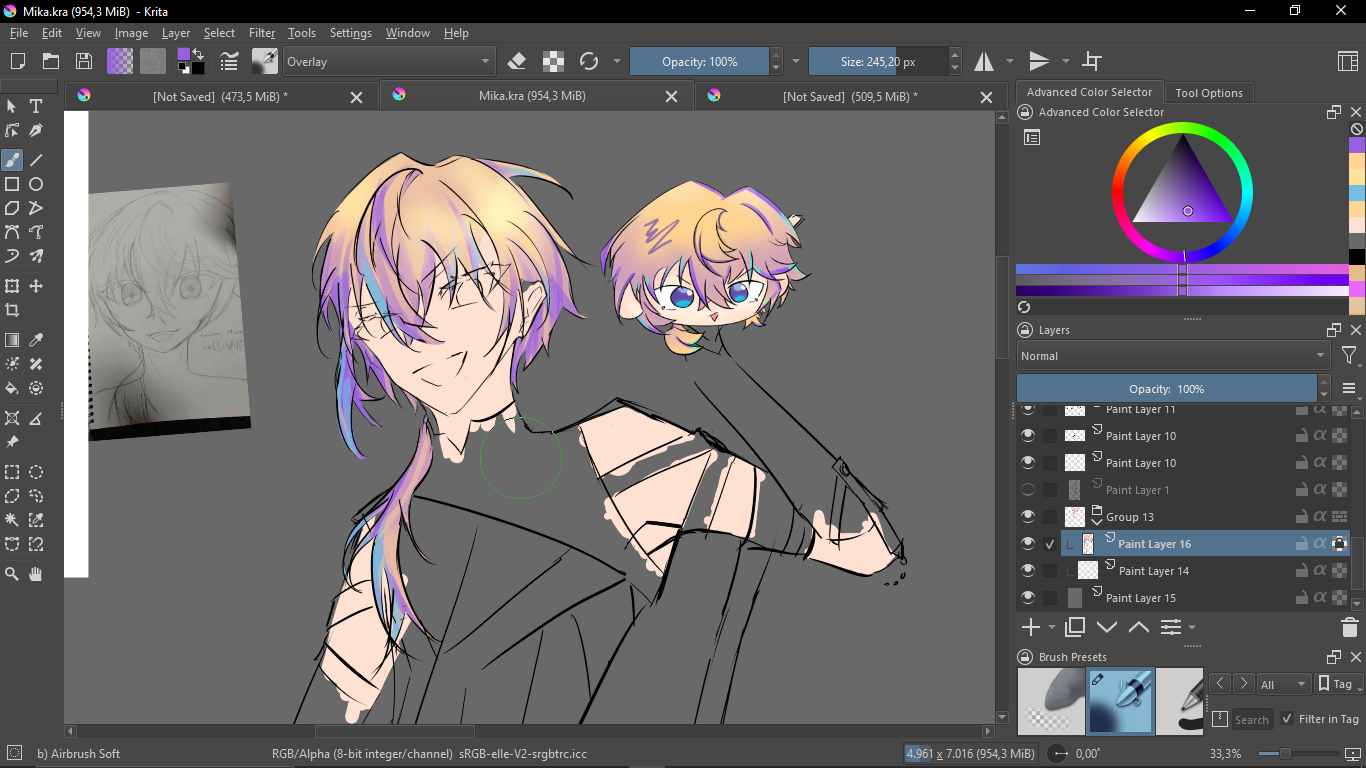Delete the layer with the trash icon
Screen dimensions: 1366x768
pyautogui.click(x=1349, y=628)
